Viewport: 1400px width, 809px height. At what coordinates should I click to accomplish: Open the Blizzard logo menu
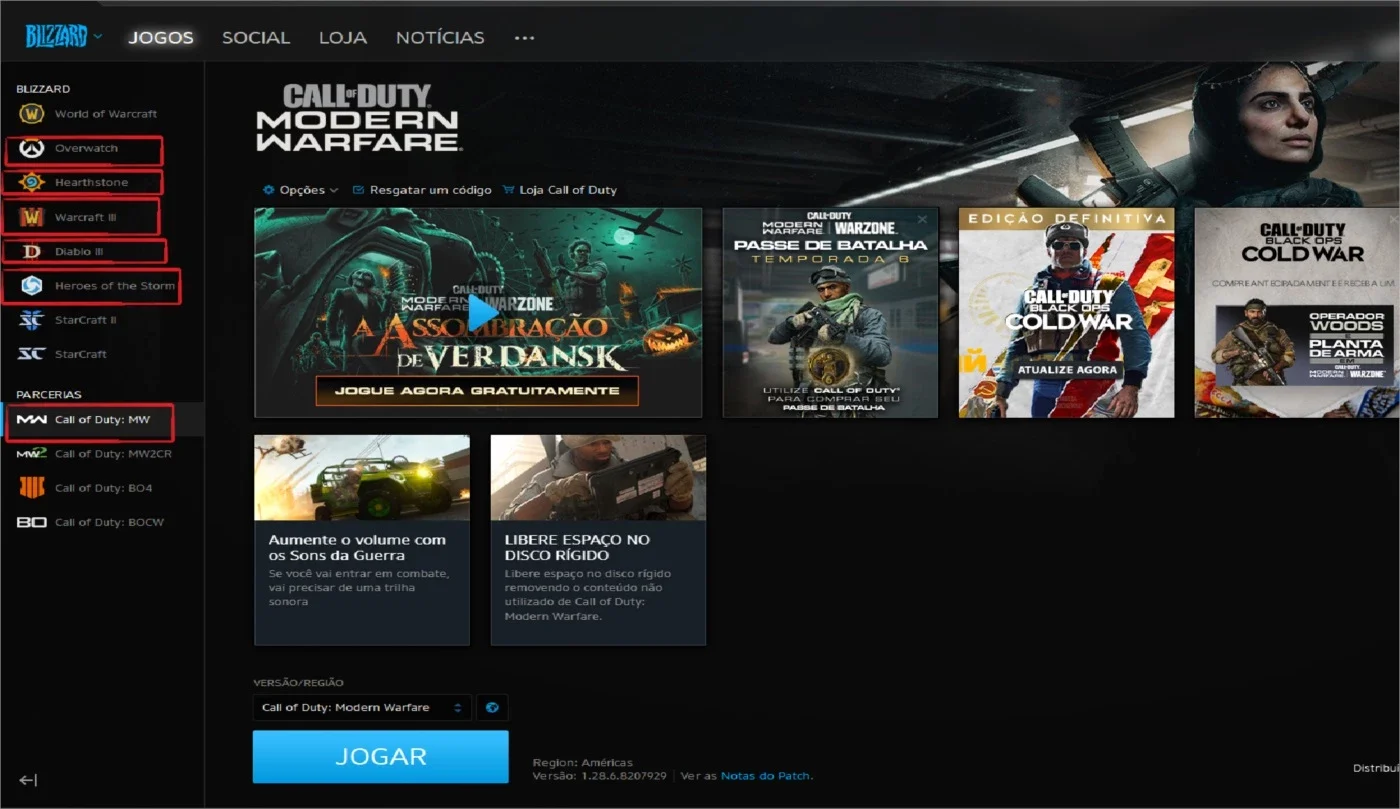(x=64, y=37)
